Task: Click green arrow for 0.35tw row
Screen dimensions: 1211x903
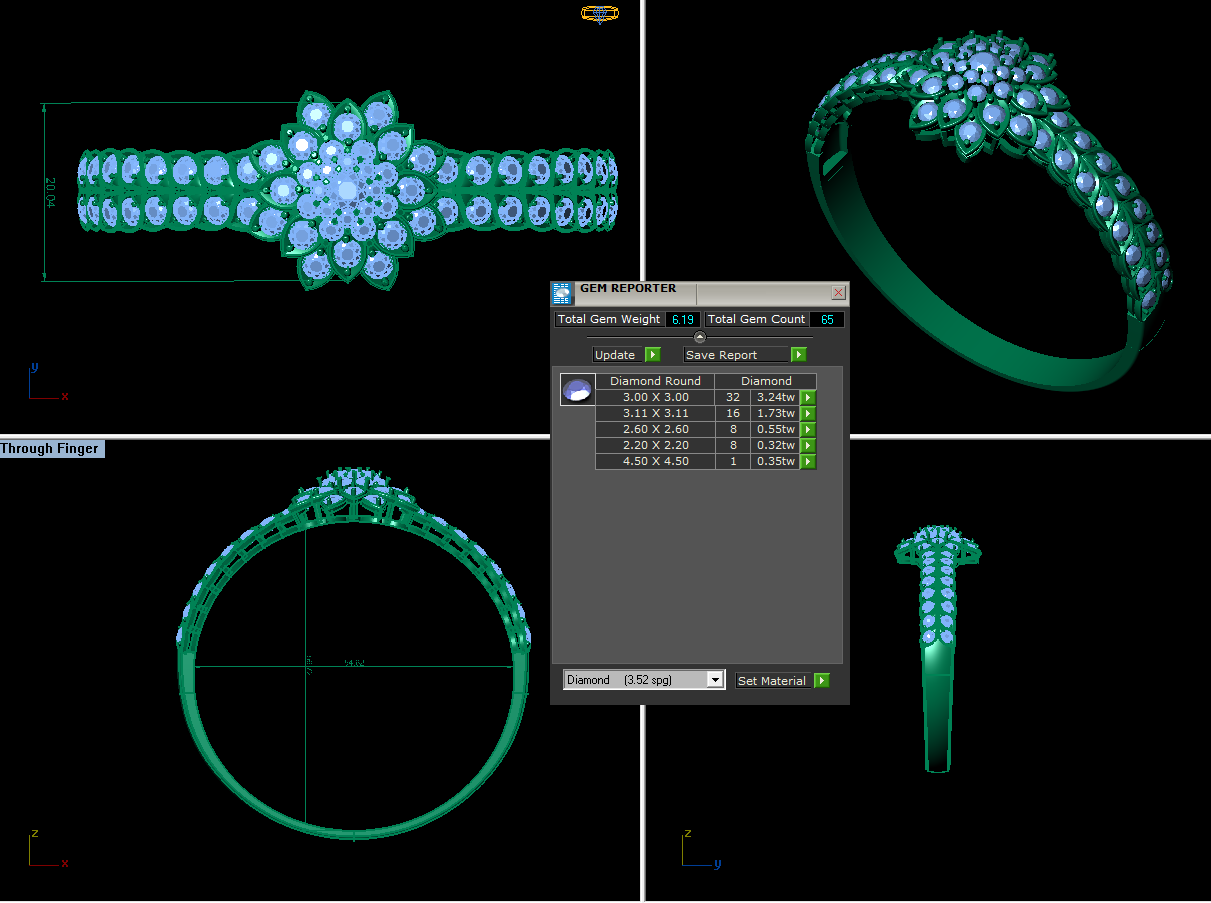Action: click(x=808, y=461)
